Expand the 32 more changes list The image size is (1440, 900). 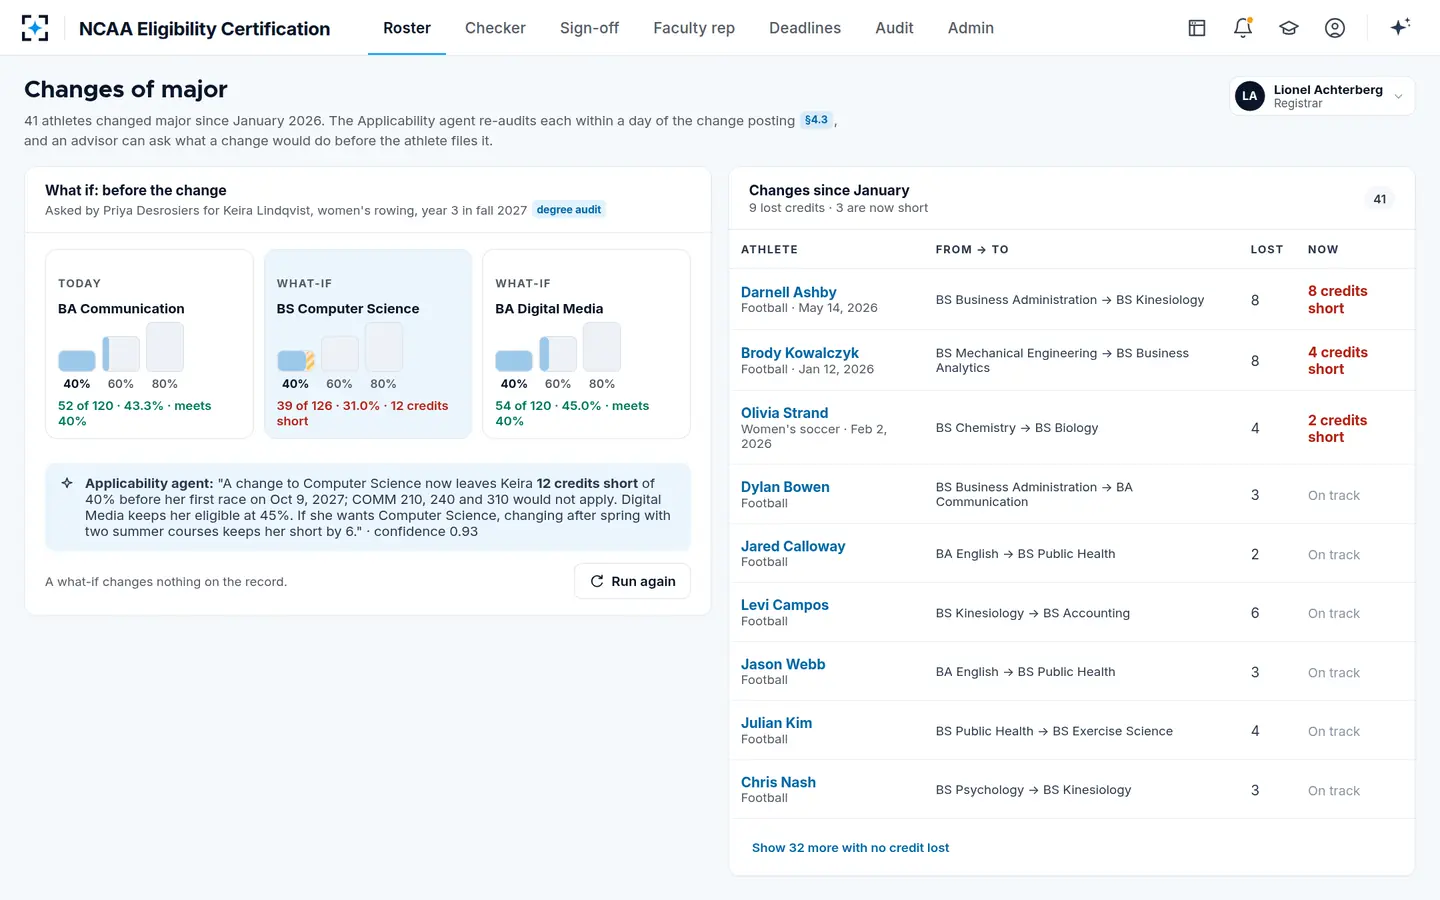[850, 847]
